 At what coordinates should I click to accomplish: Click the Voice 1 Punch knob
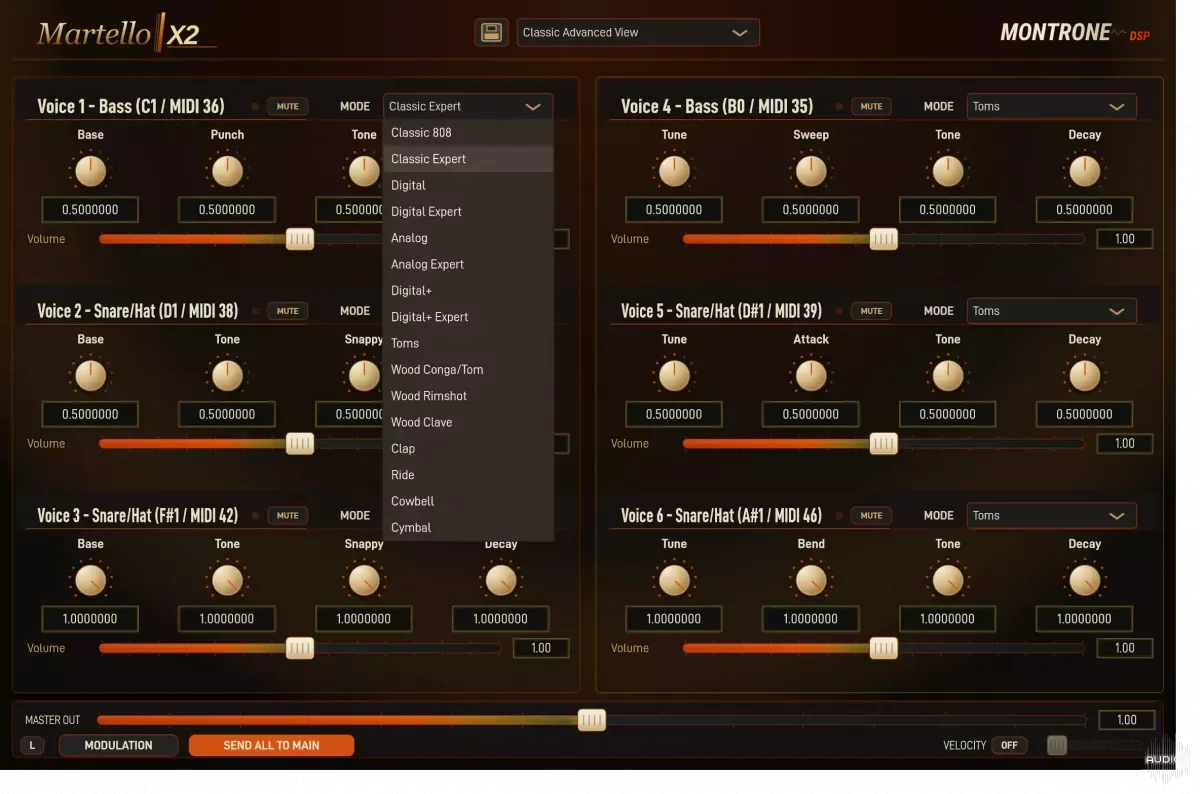(x=227, y=171)
